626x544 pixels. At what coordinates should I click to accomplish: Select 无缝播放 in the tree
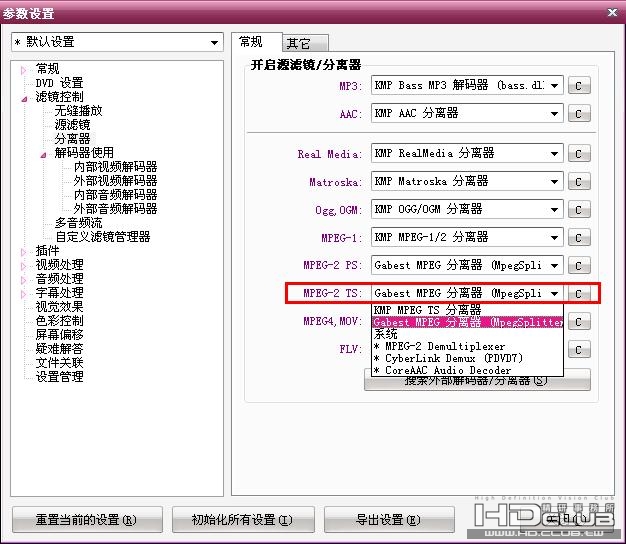(x=78, y=111)
